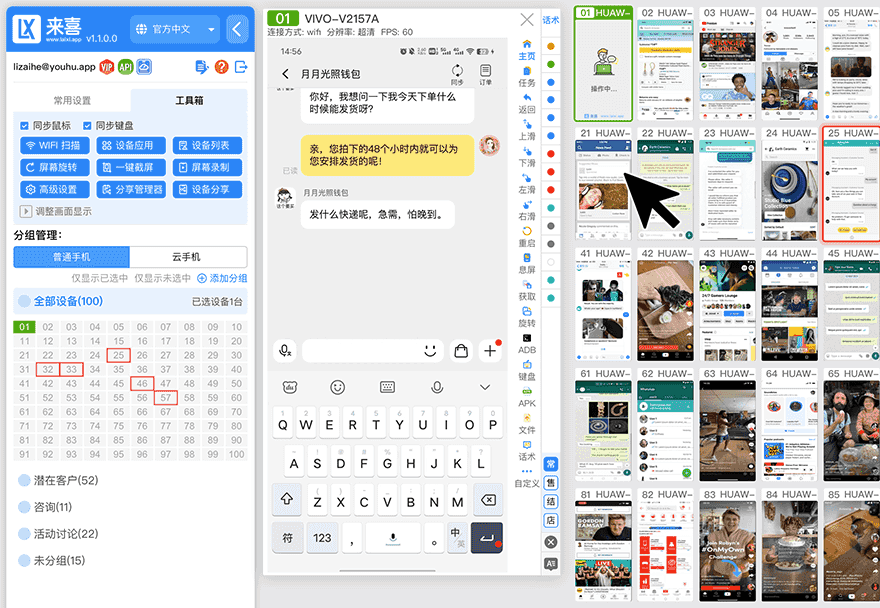Expand the 调整画面显示 section
The width and height of the screenshot is (880, 608).
click(x=60, y=211)
